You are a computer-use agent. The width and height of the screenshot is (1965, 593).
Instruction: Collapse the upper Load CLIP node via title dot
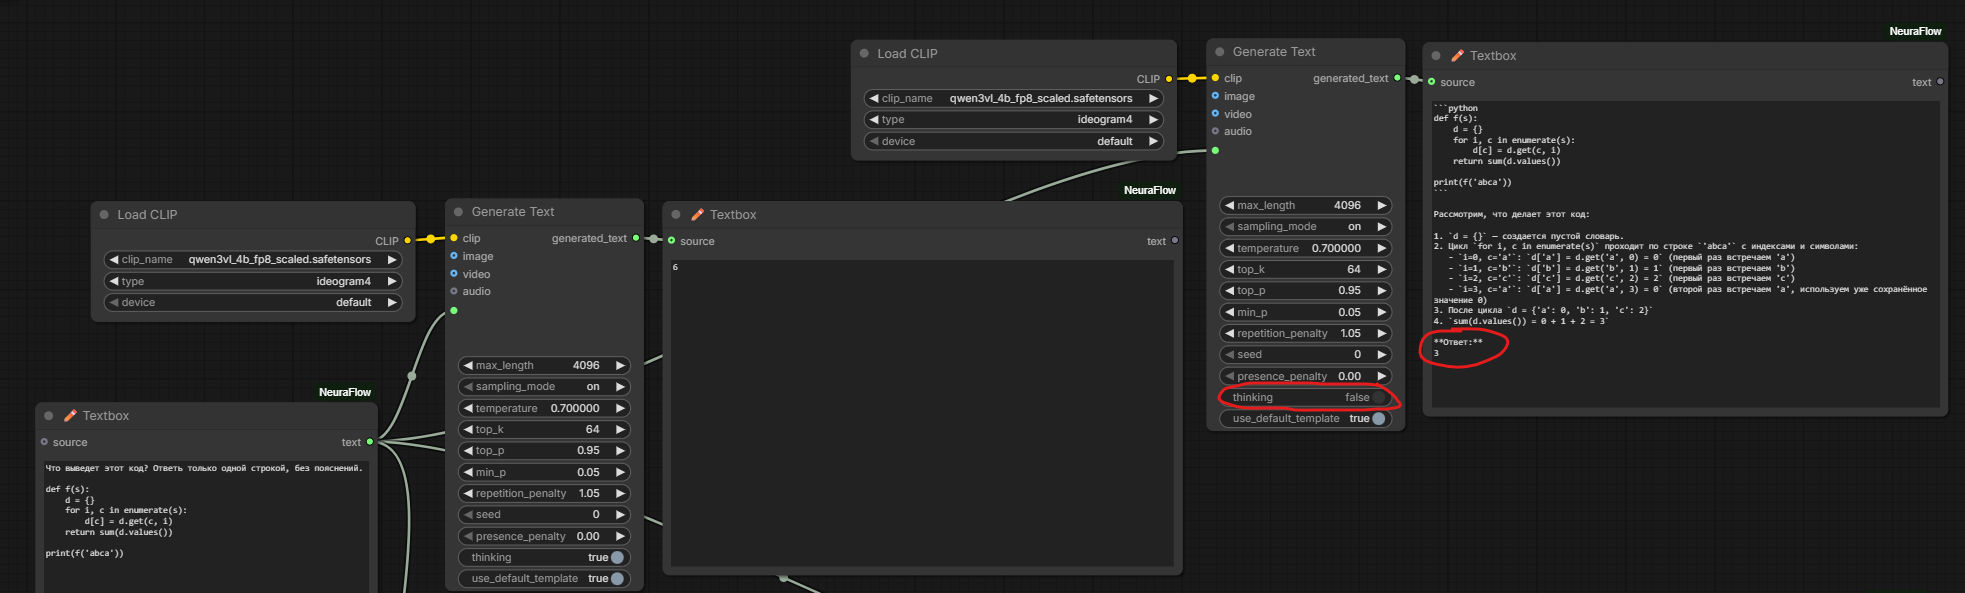pos(864,53)
